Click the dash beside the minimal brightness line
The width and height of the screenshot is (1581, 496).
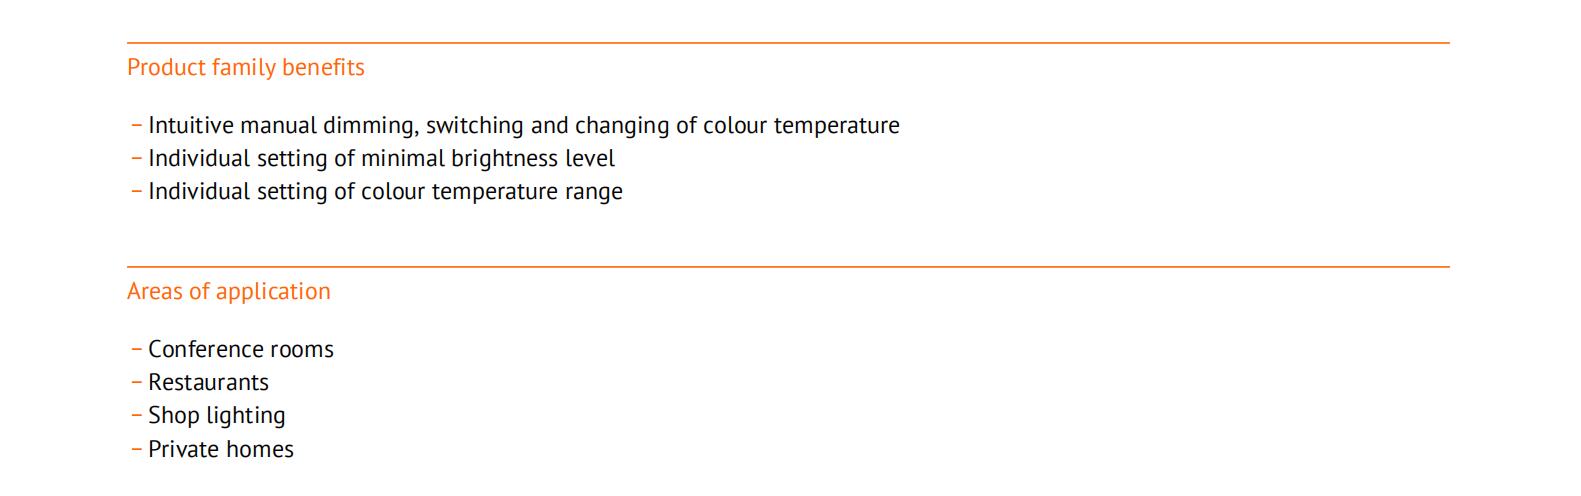tap(136, 158)
